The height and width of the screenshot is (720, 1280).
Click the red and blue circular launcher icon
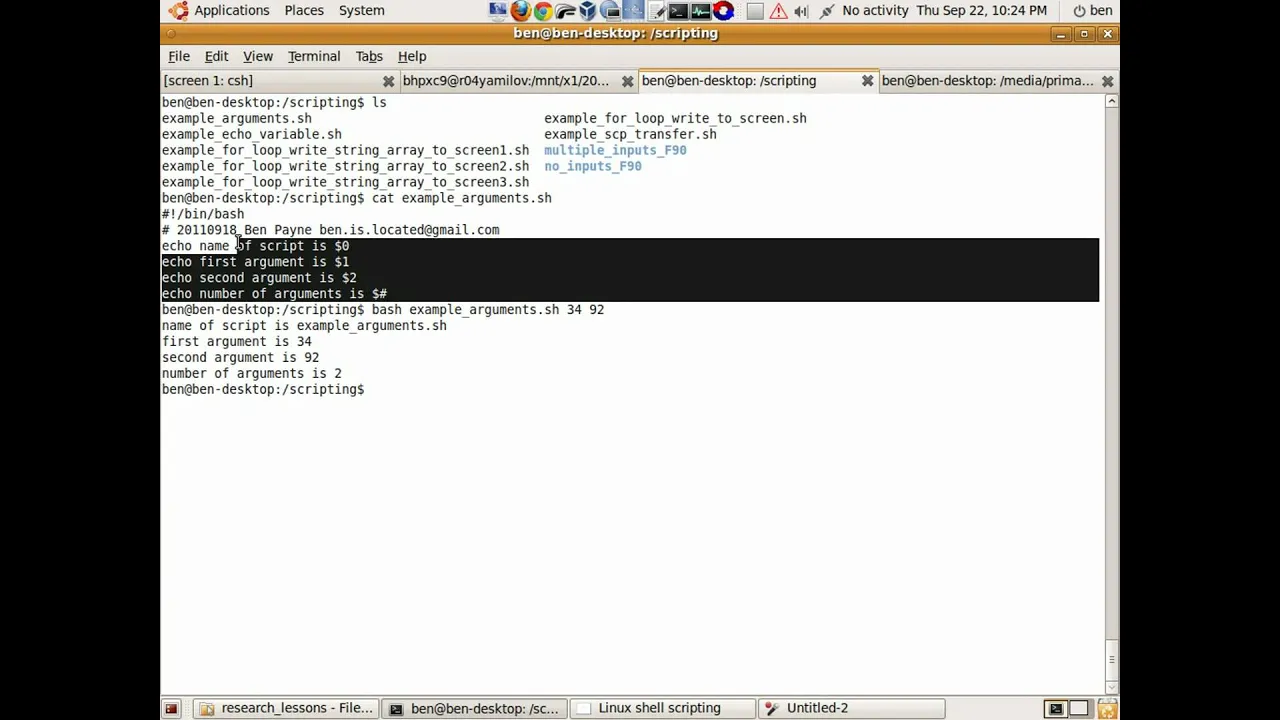[723, 11]
